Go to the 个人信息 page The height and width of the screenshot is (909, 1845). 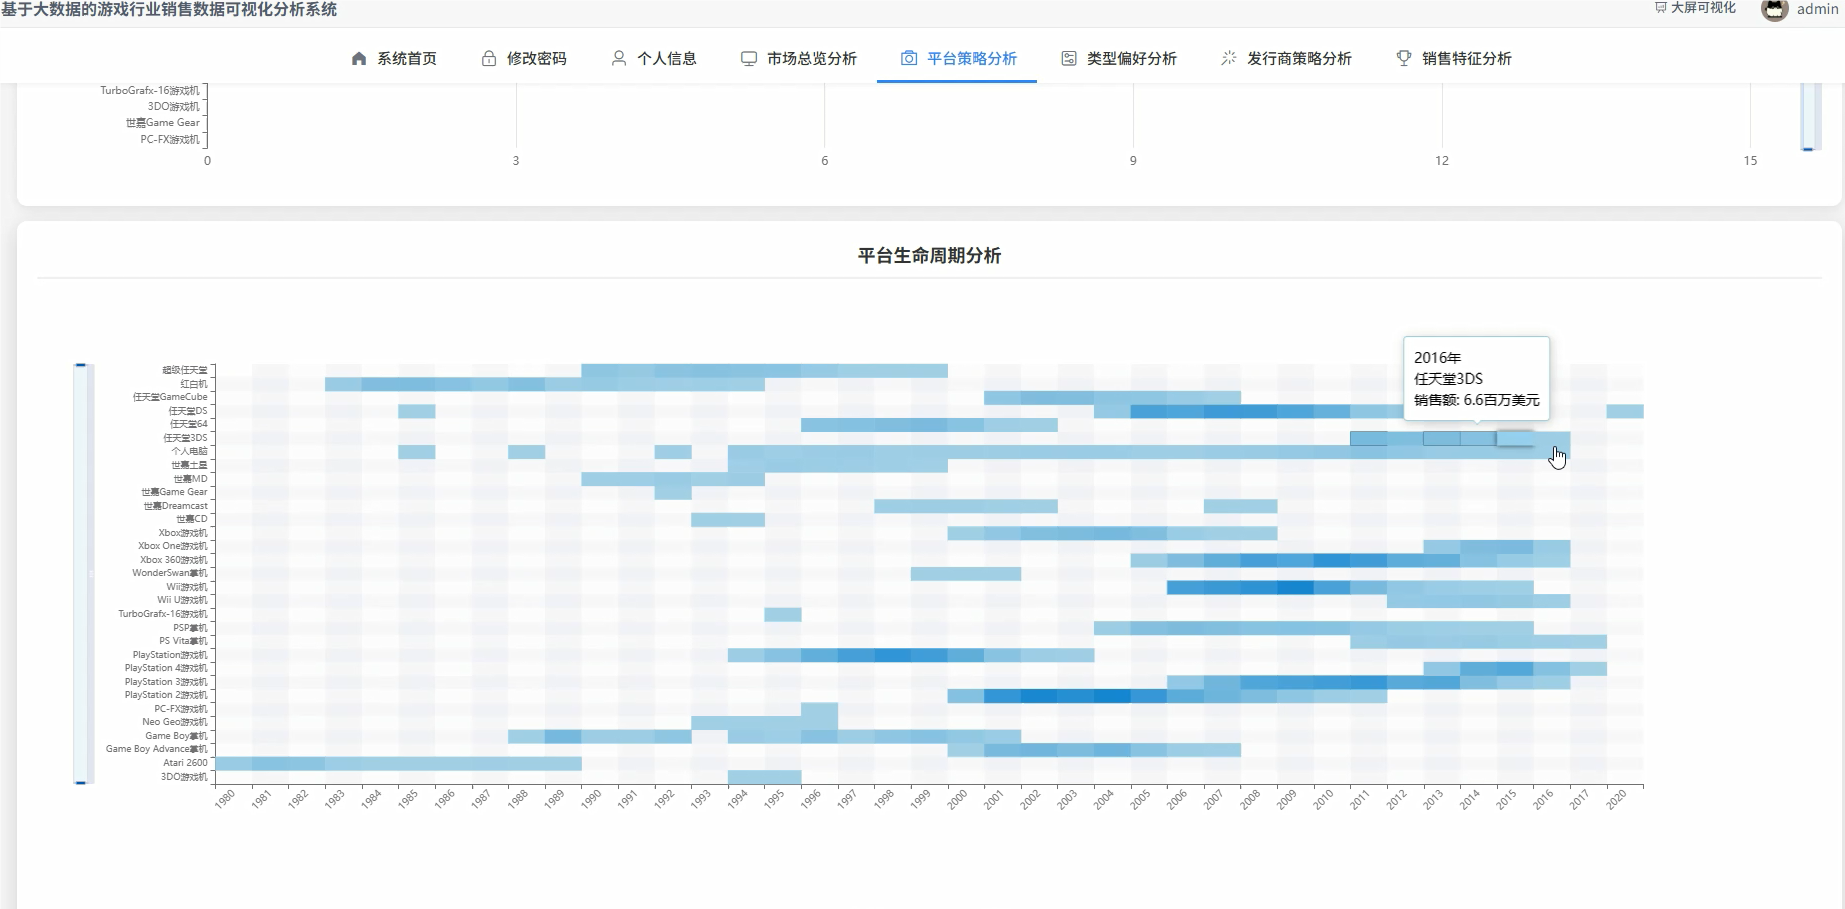click(654, 58)
